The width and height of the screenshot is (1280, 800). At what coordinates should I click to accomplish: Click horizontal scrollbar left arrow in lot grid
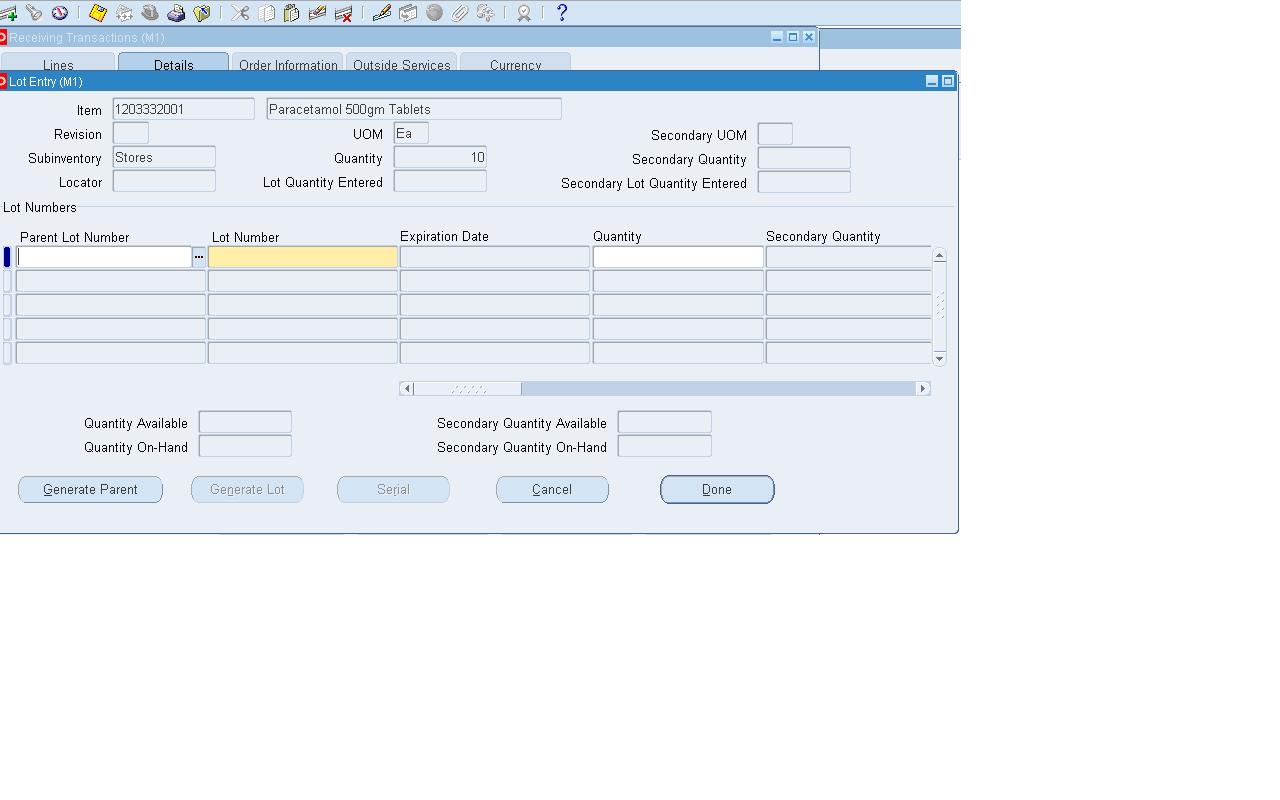(406, 388)
